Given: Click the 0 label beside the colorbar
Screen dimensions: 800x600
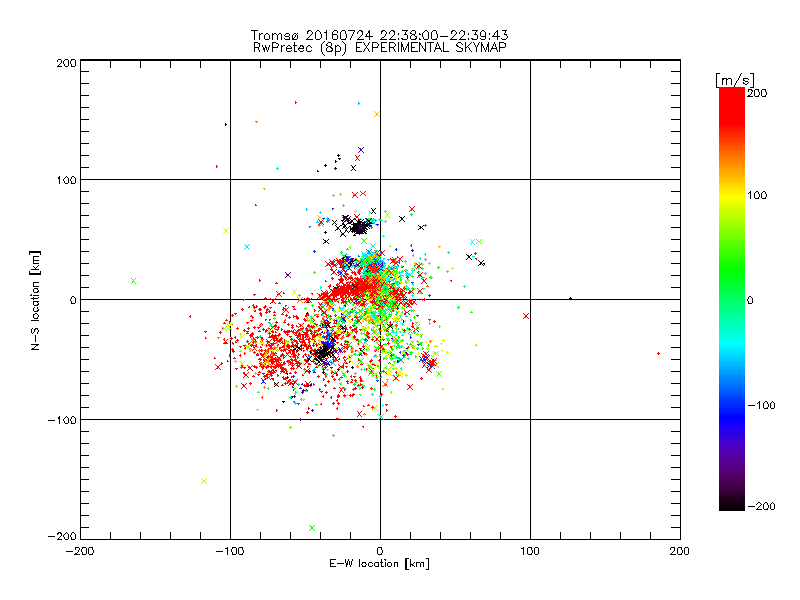Looking at the screenshot, I should pyautogui.click(x=750, y=300).
